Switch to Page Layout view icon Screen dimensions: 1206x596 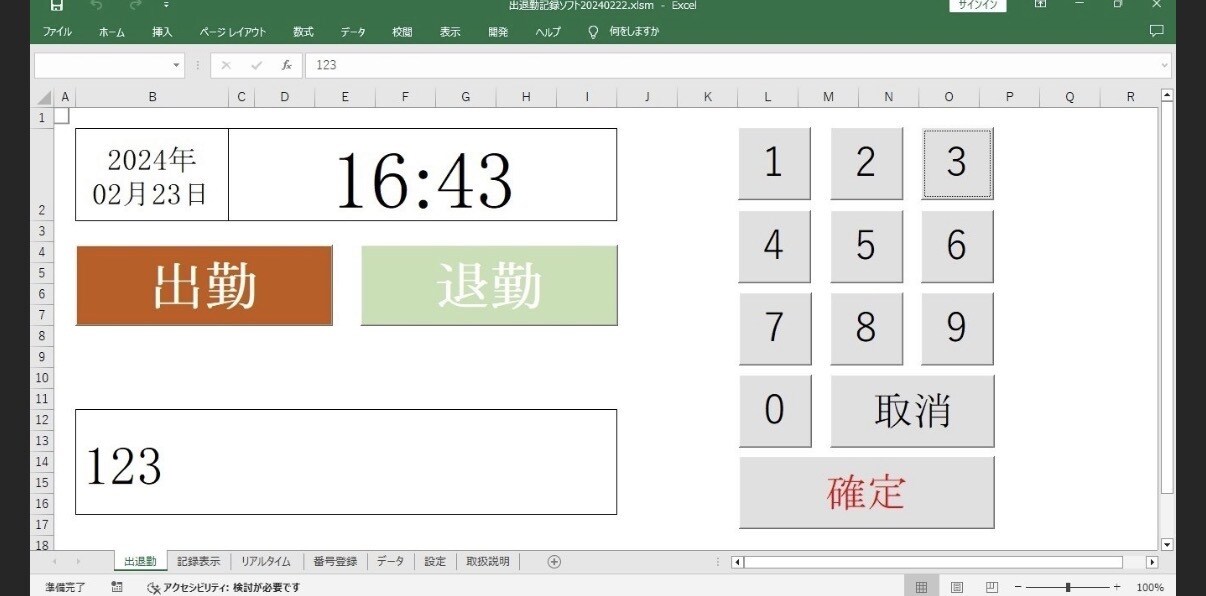click(957, 587)
